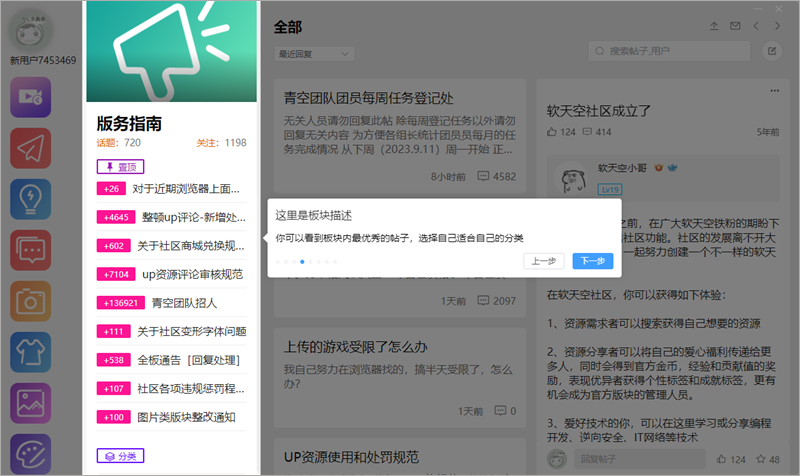Open the blue T-shirt sidebar icon
The height and width of the screenshot is (476, 800).
[31, 352]
